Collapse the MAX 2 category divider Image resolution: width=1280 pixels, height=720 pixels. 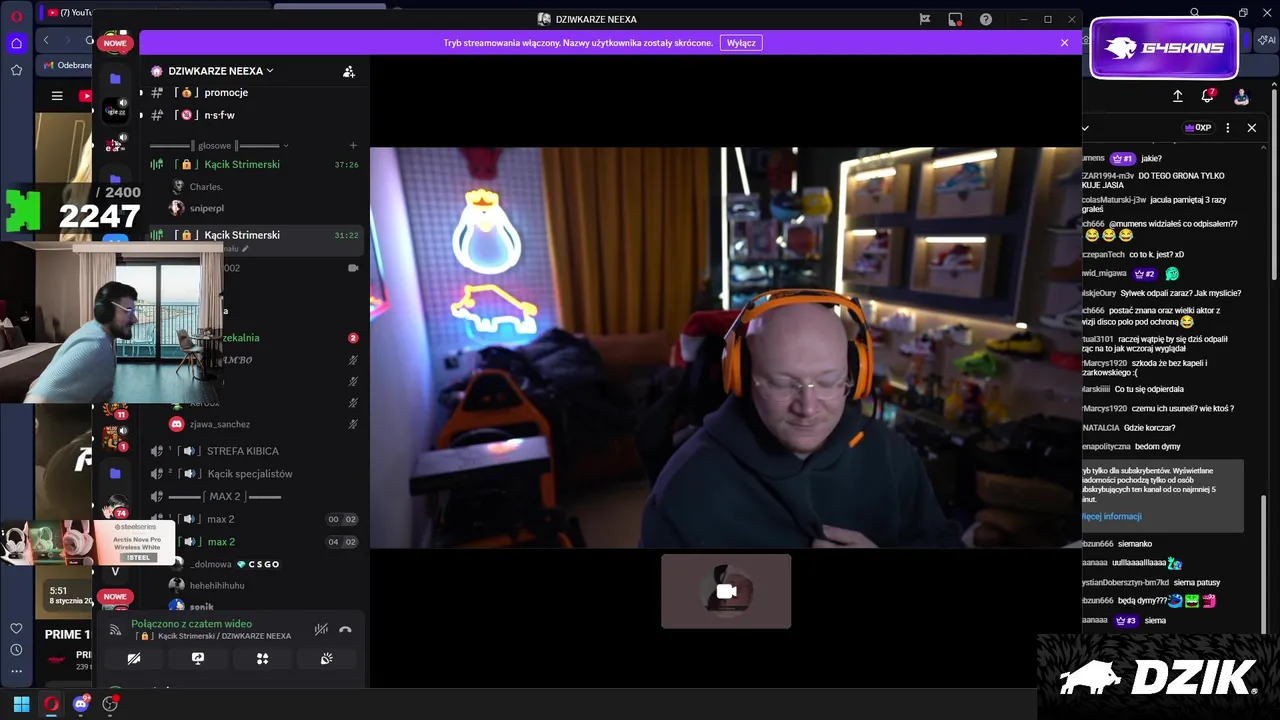click(224, 497)
